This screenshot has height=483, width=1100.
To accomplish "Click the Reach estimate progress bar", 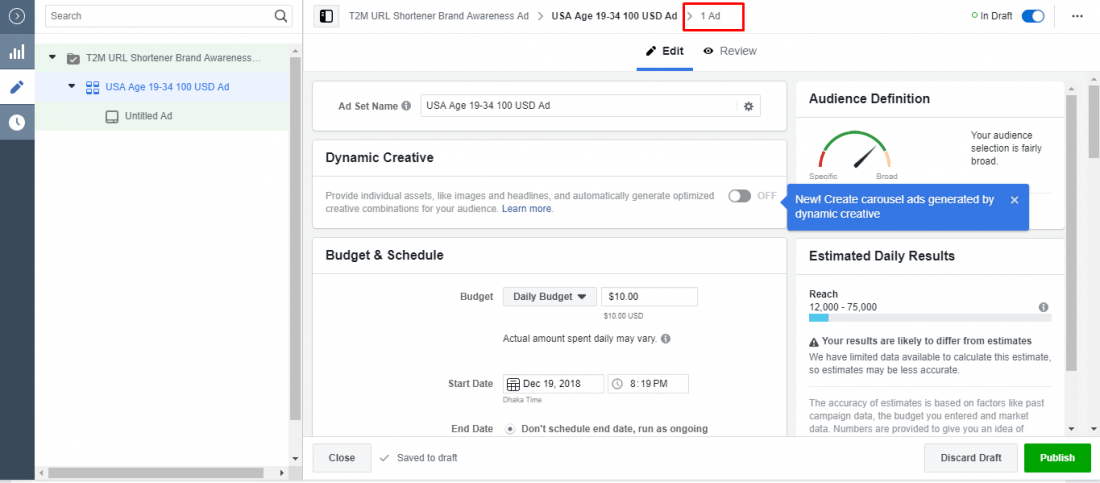I will [x=930, y=318].
